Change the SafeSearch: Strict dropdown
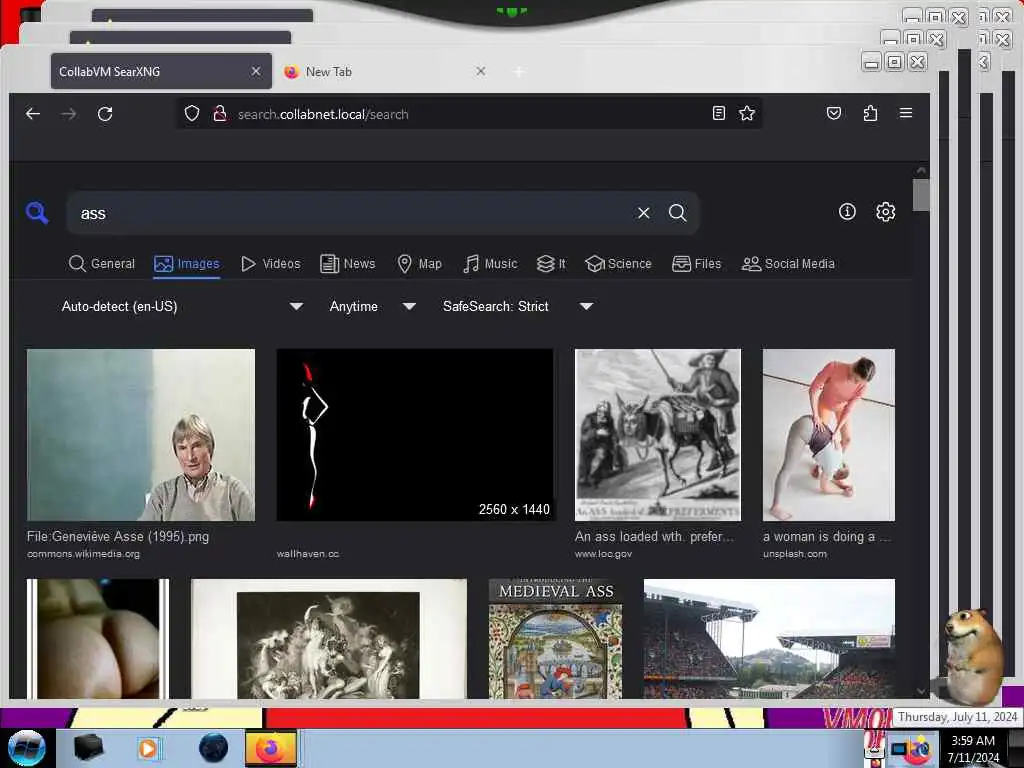The image size is (1024, 768). 517,306
